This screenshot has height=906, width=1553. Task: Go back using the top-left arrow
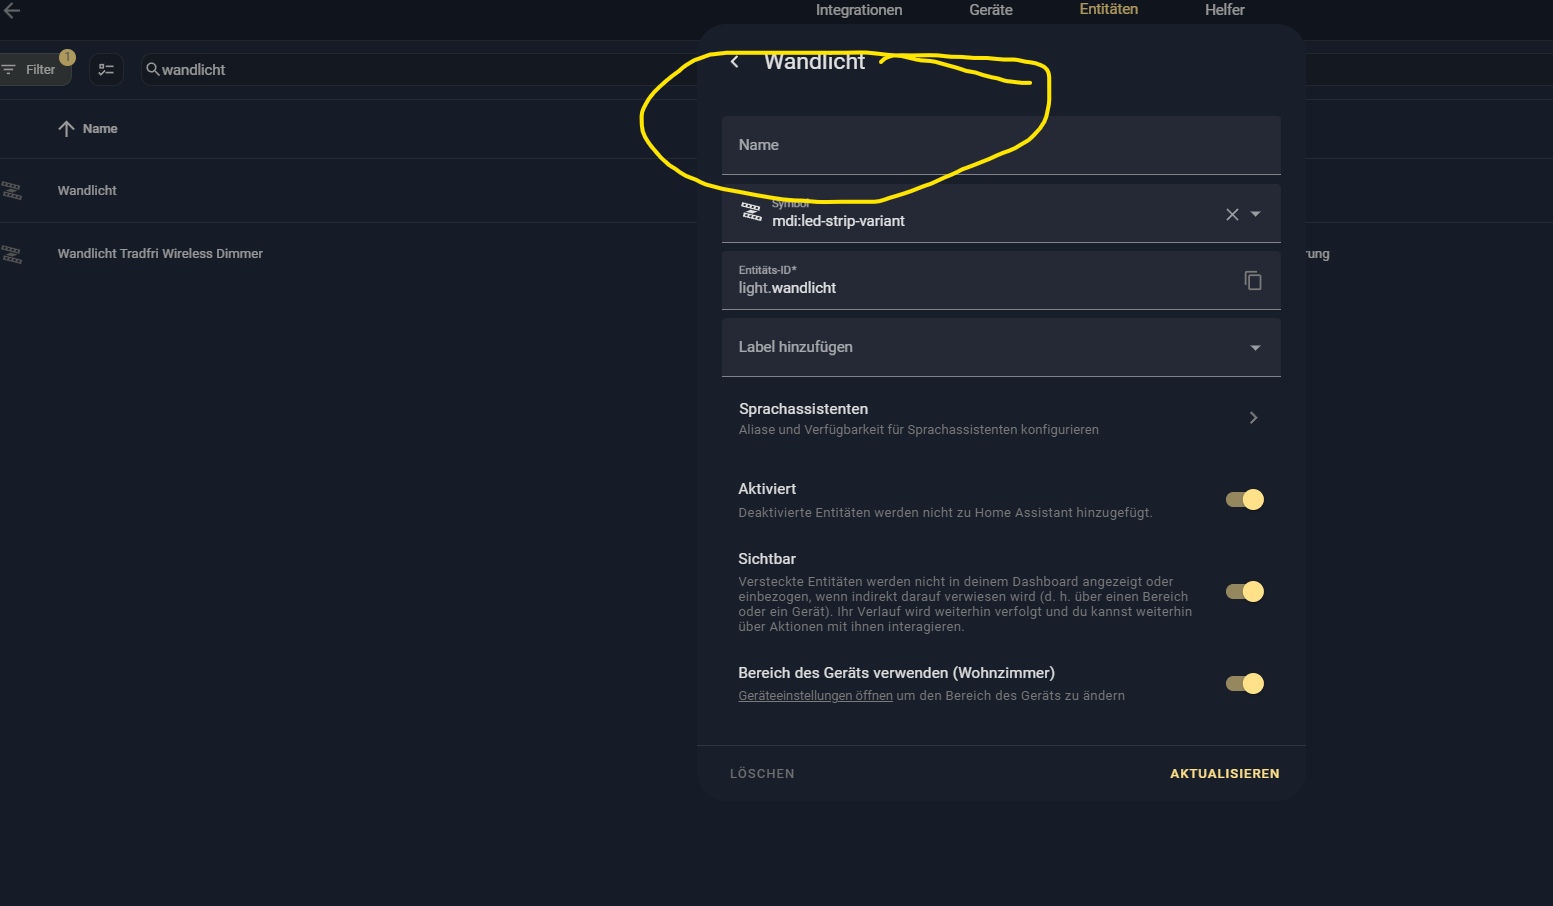pyautogui.click(x=12, y=10)
